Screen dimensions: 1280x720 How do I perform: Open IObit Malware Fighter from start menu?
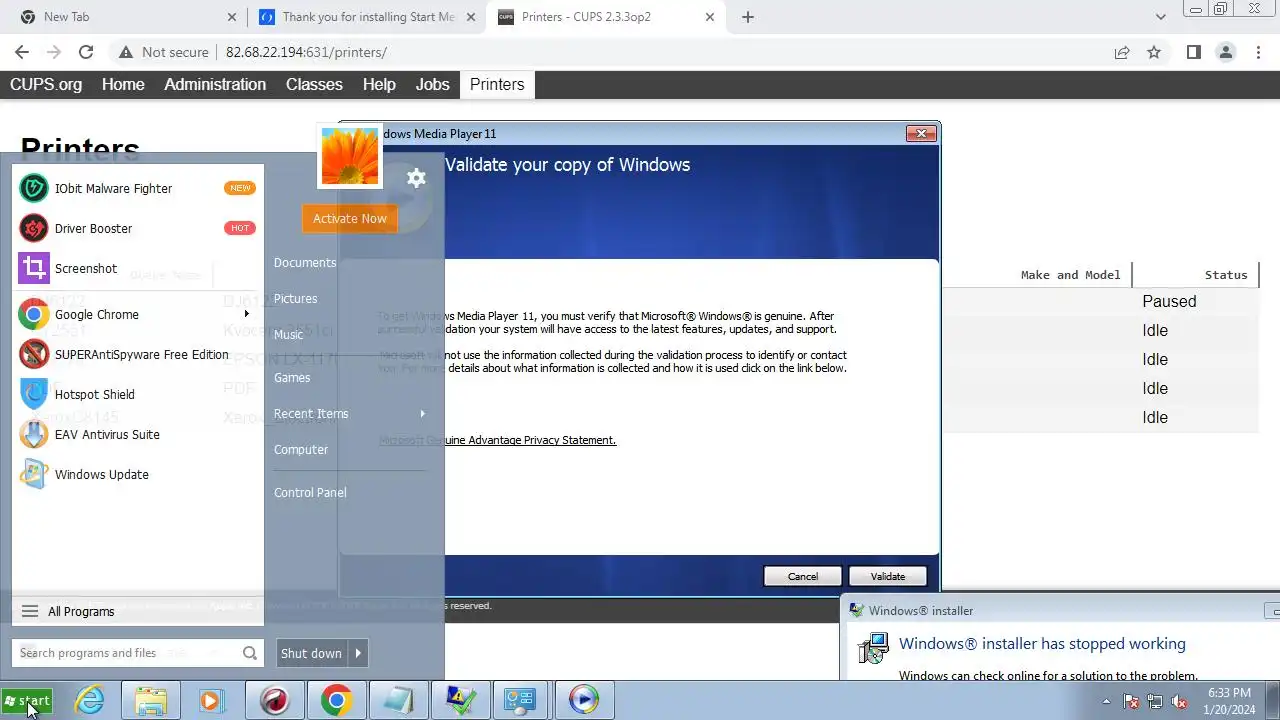[137, 188]
